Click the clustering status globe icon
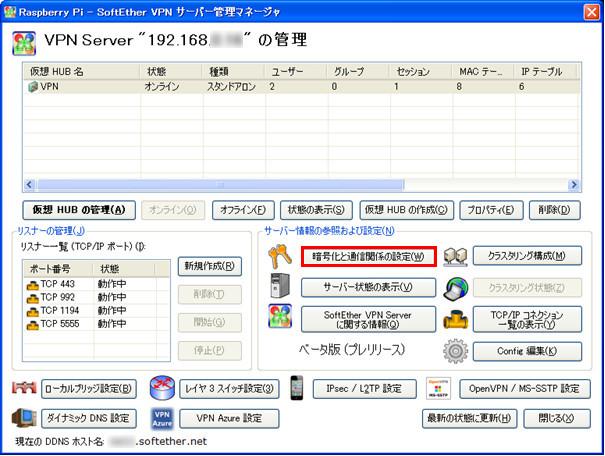Image resolution: width=605 pixels, height=456 pixels. click(x=456, y=288)
